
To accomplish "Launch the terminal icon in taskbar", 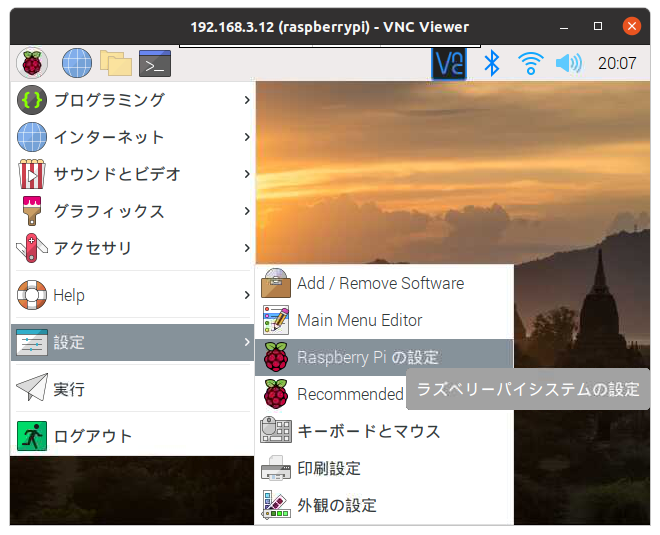I will [155, 64].
